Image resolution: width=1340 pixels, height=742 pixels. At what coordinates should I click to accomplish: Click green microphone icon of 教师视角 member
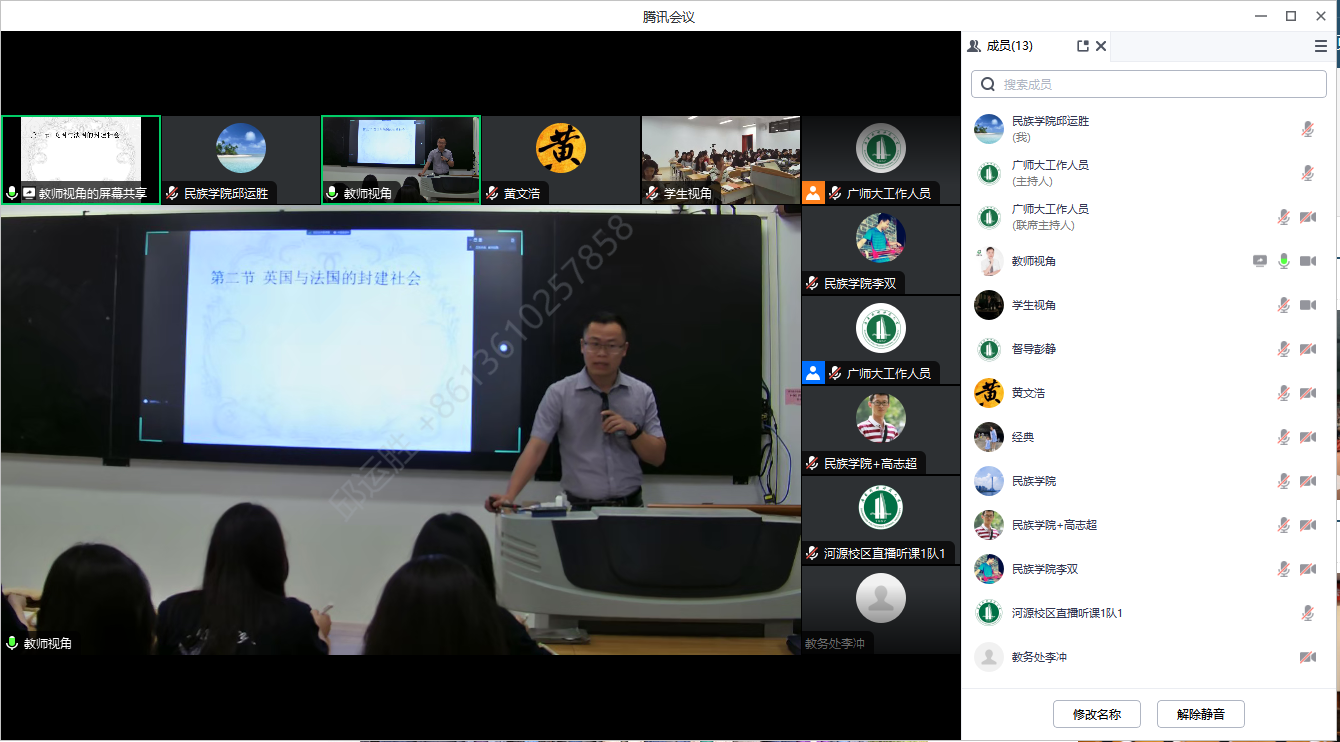[1284, 261]
